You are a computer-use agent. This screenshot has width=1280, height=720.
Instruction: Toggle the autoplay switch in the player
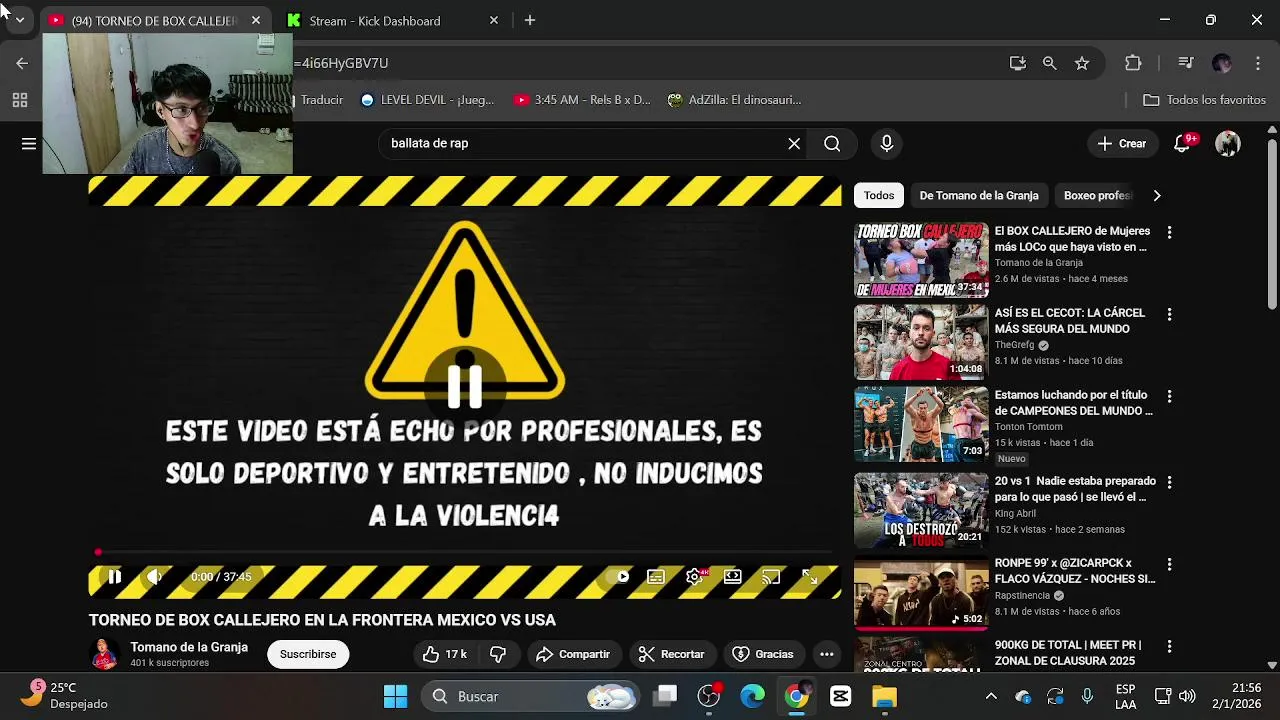[x=618, y=577]
